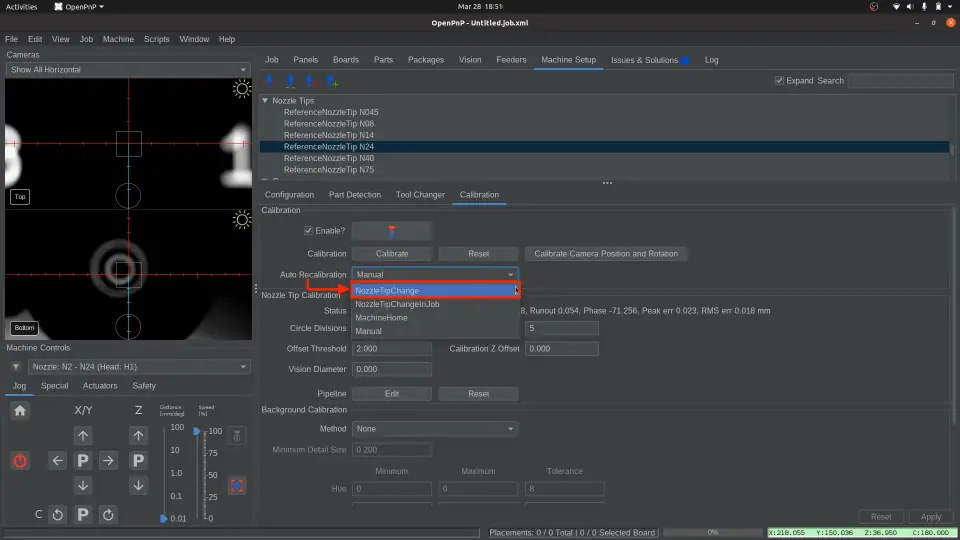The height and width of the screenshot is (540, 960).
Task: Switch to the Tool Changer tab
Action: click(x=420, y=195)
